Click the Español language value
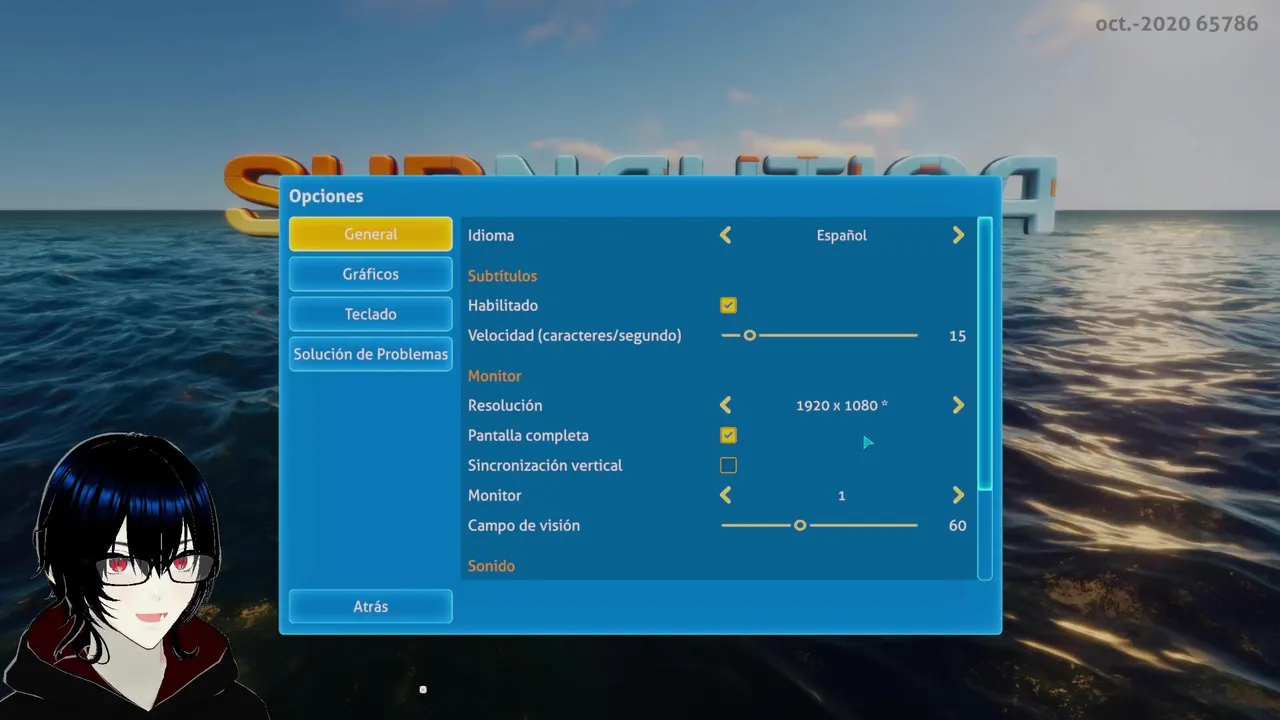The height and width of the screenshot is (720, 1280). pos(842,235)
